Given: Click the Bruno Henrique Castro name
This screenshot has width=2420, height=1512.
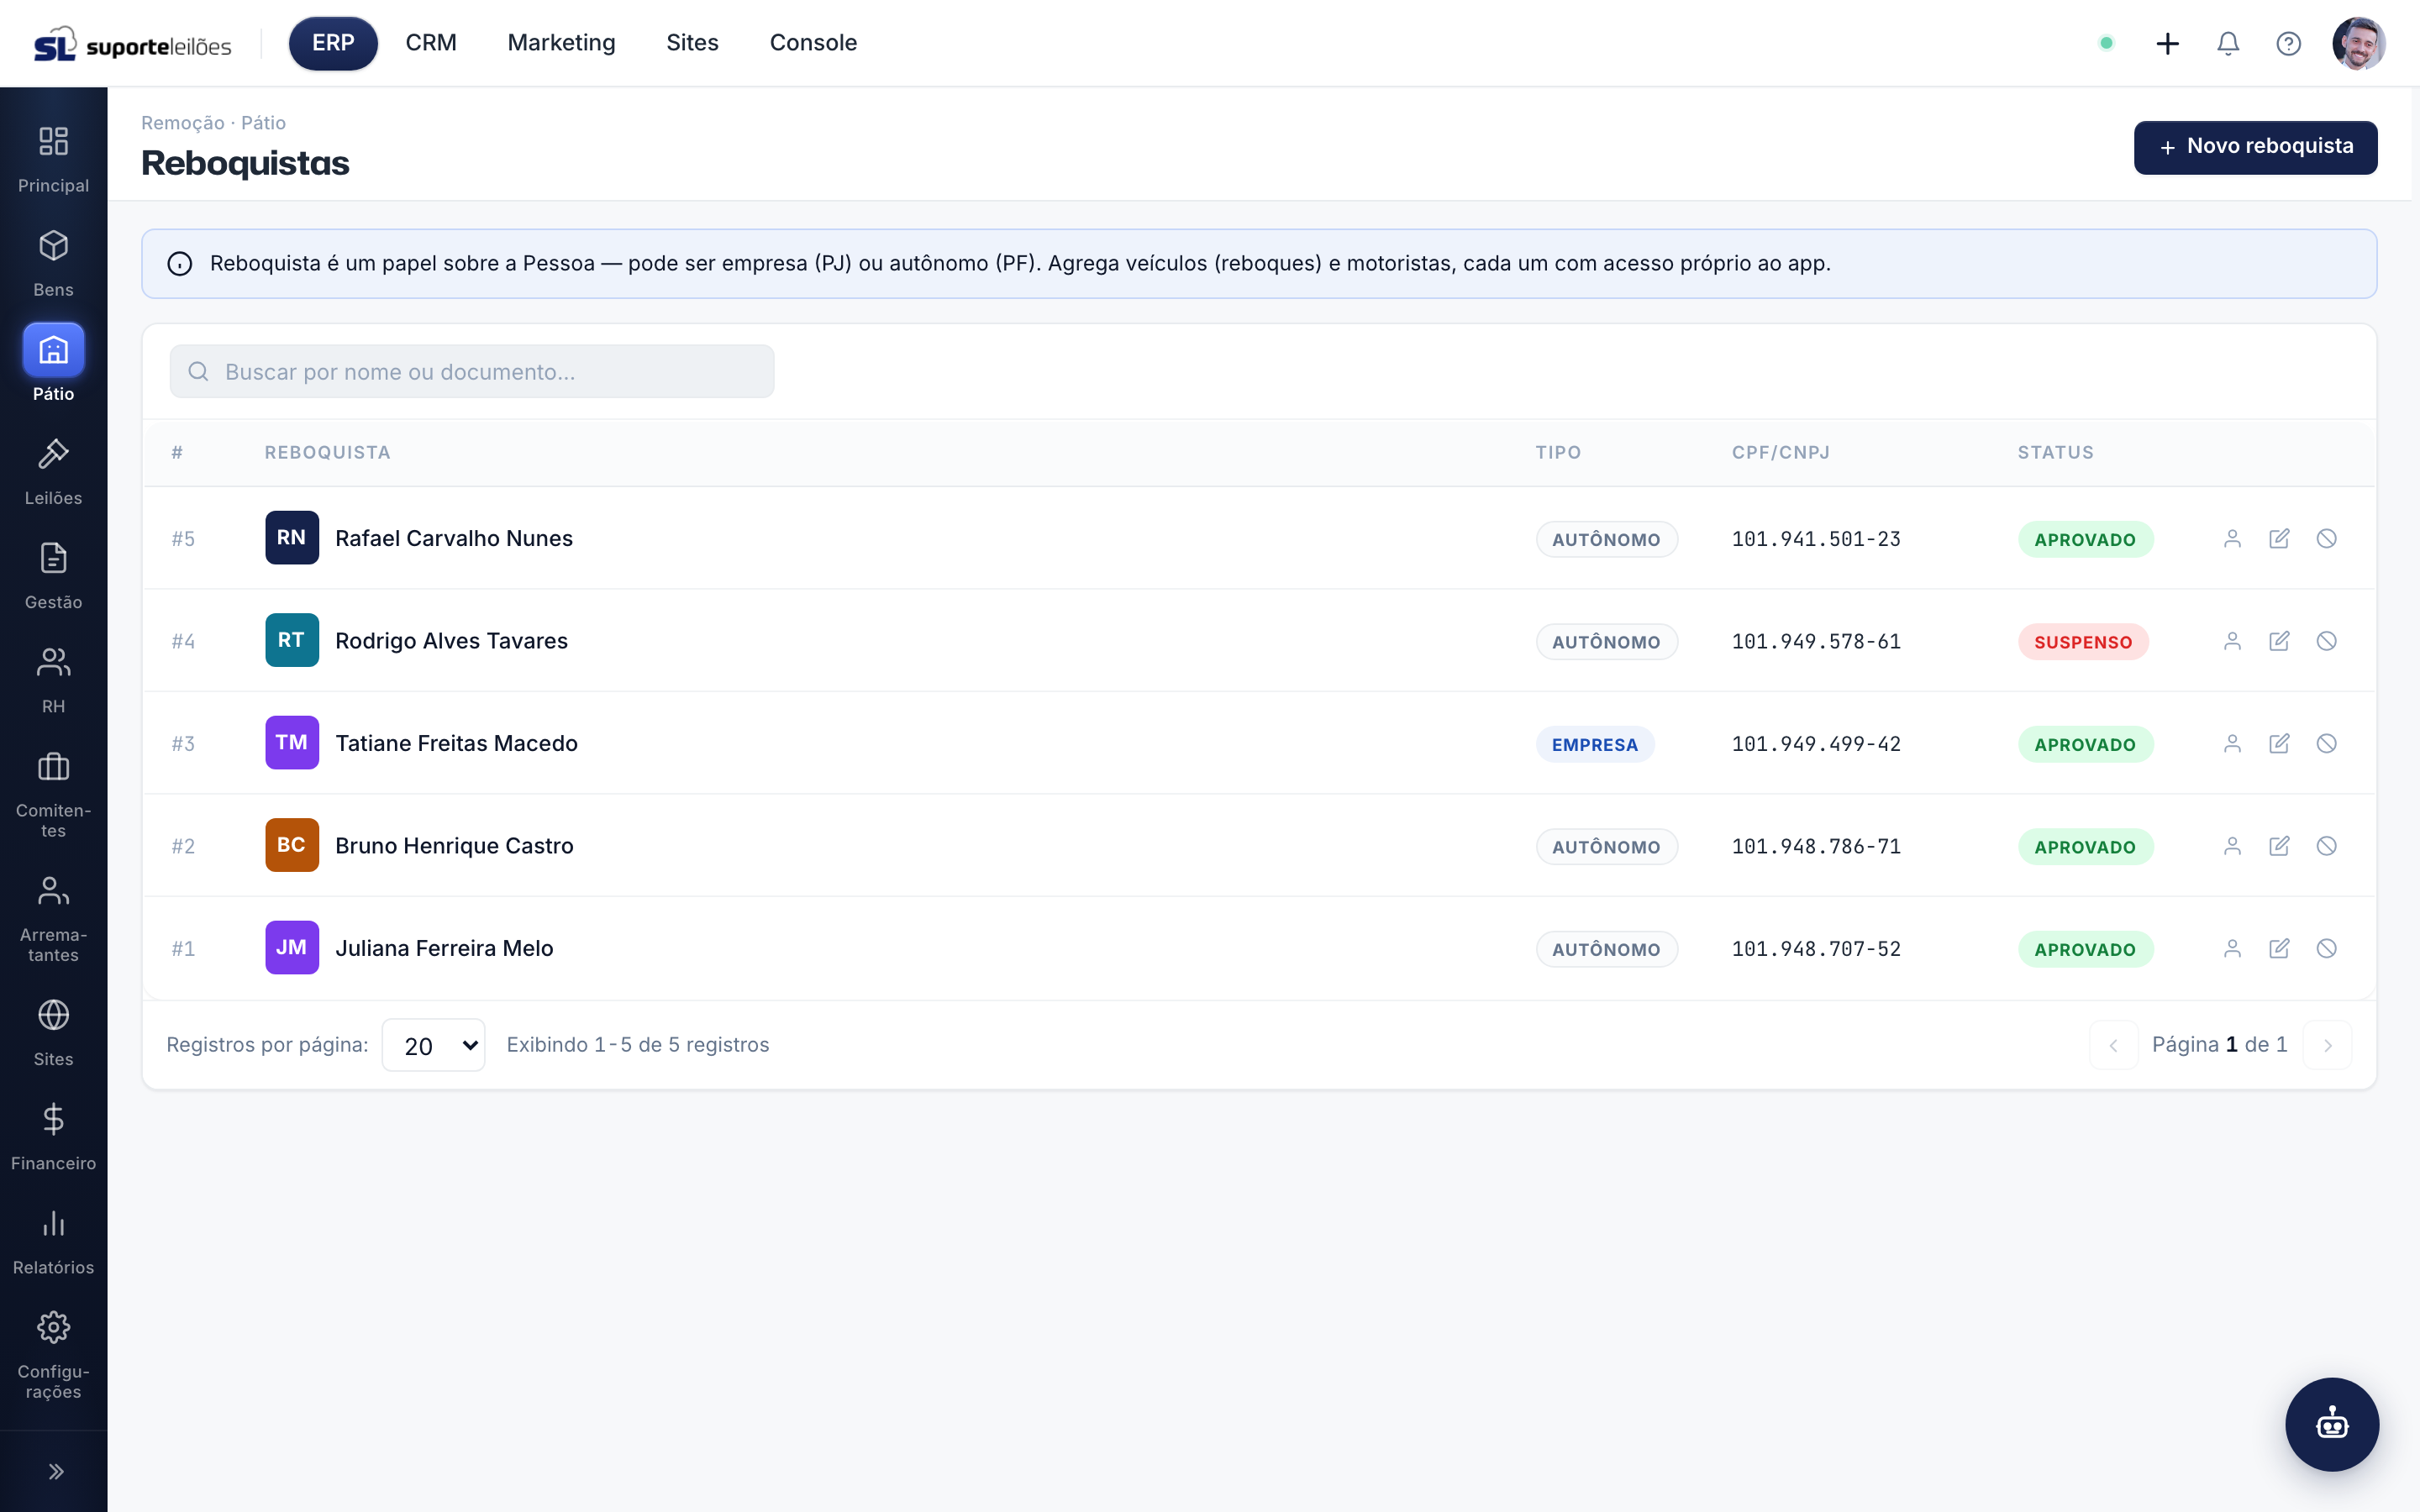Looking at the screenshot, I should (x=454, y=846).
